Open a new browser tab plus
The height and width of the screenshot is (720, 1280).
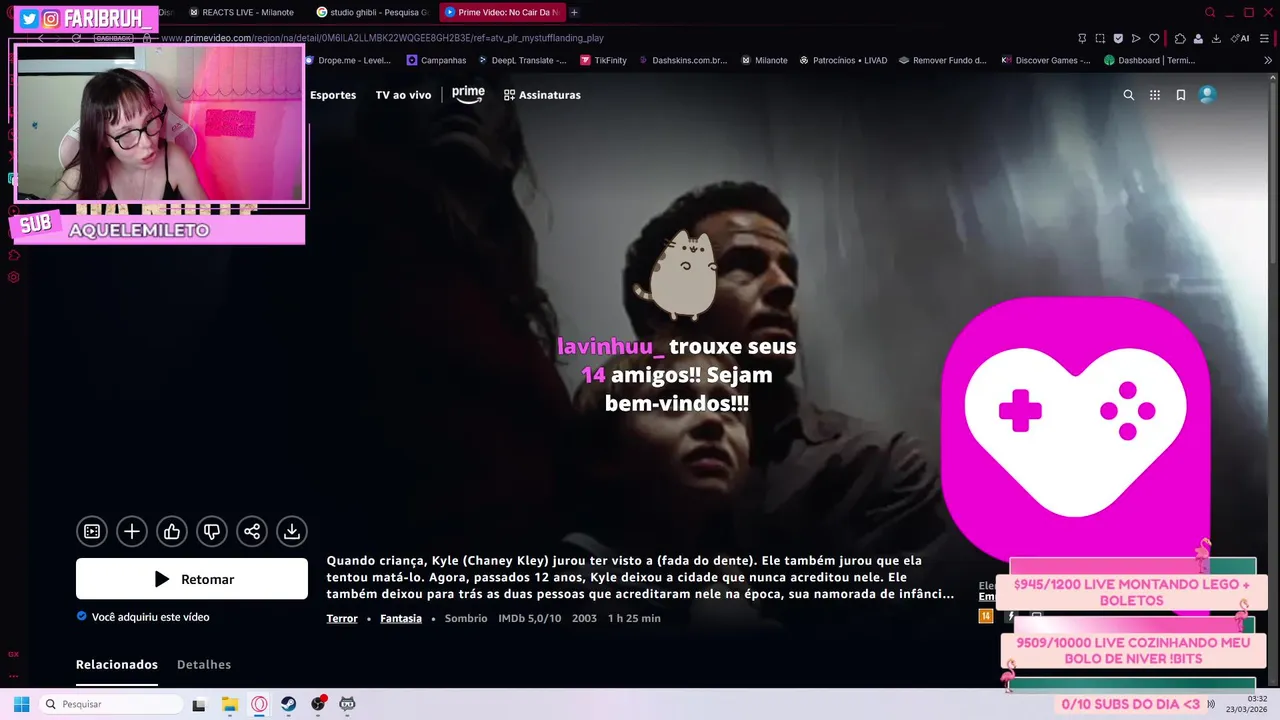point(574,12)
